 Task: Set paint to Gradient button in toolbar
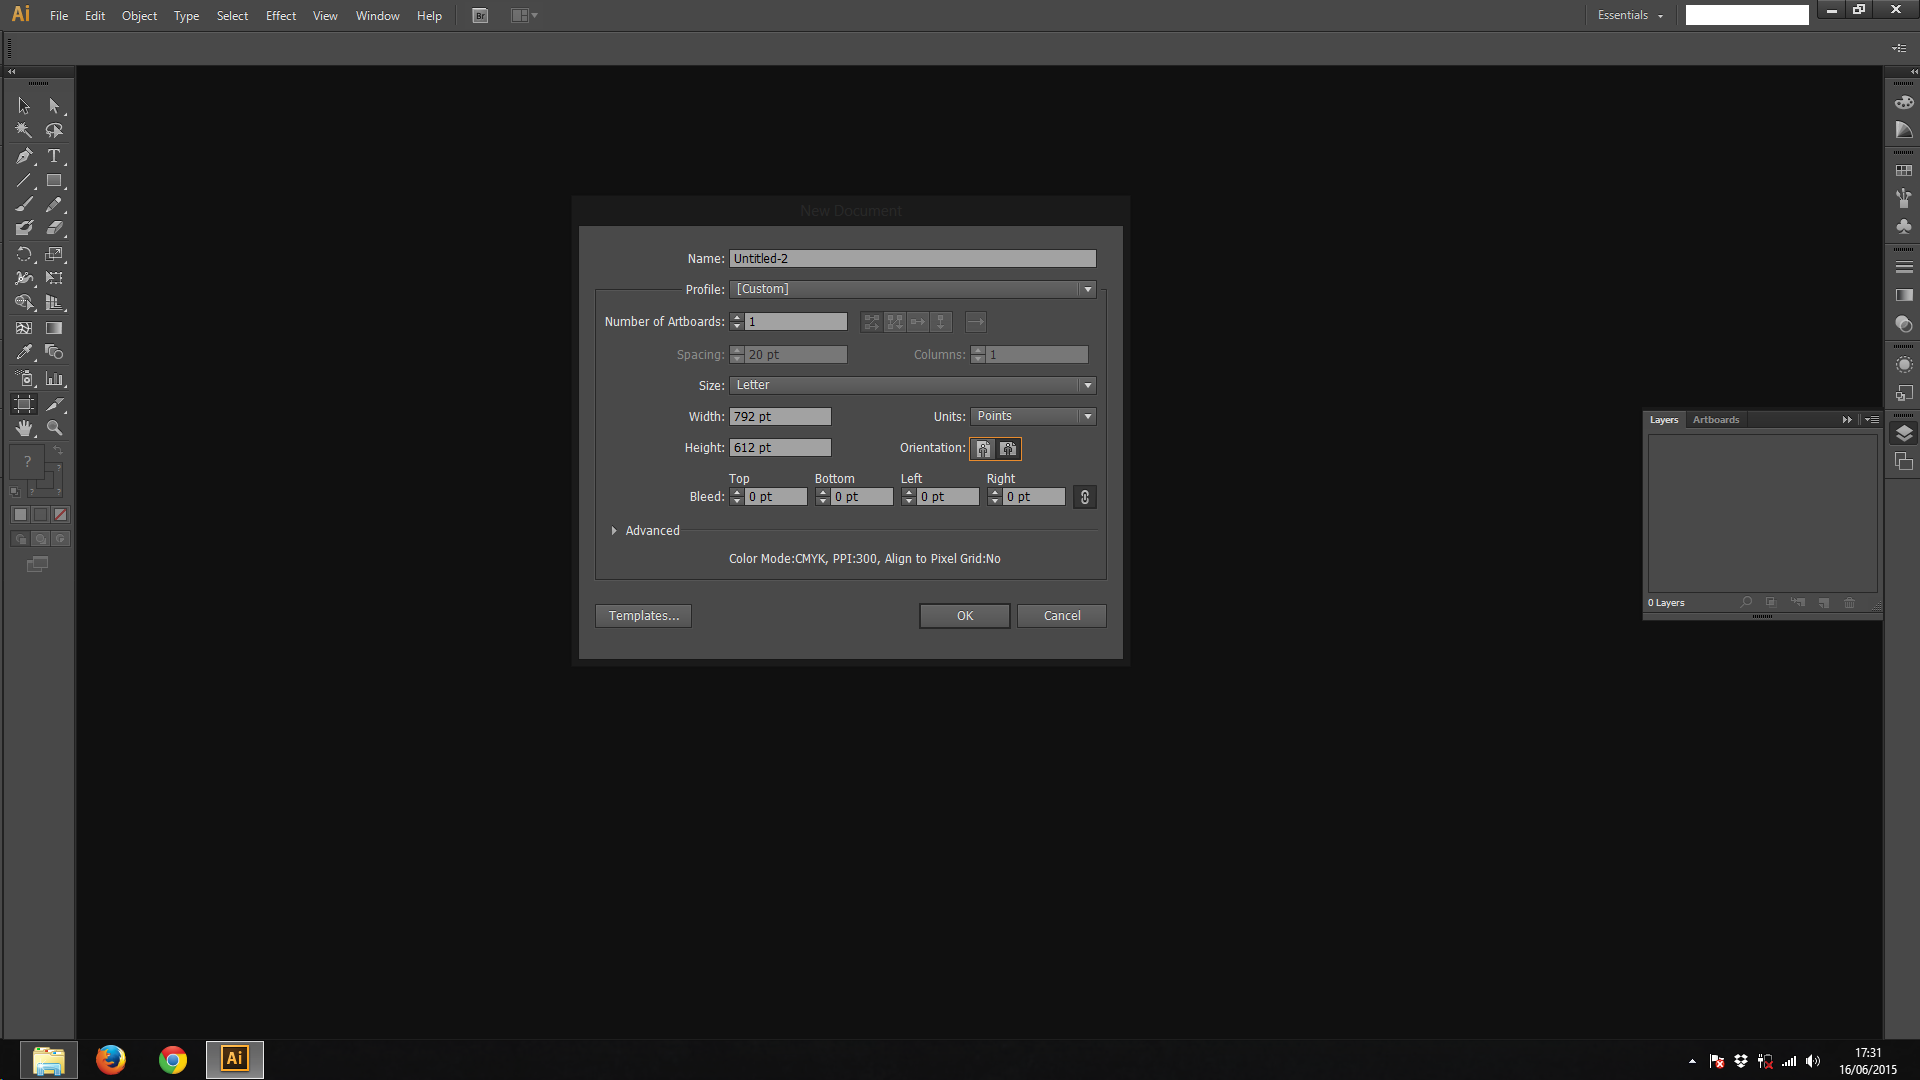click(40, 515)
